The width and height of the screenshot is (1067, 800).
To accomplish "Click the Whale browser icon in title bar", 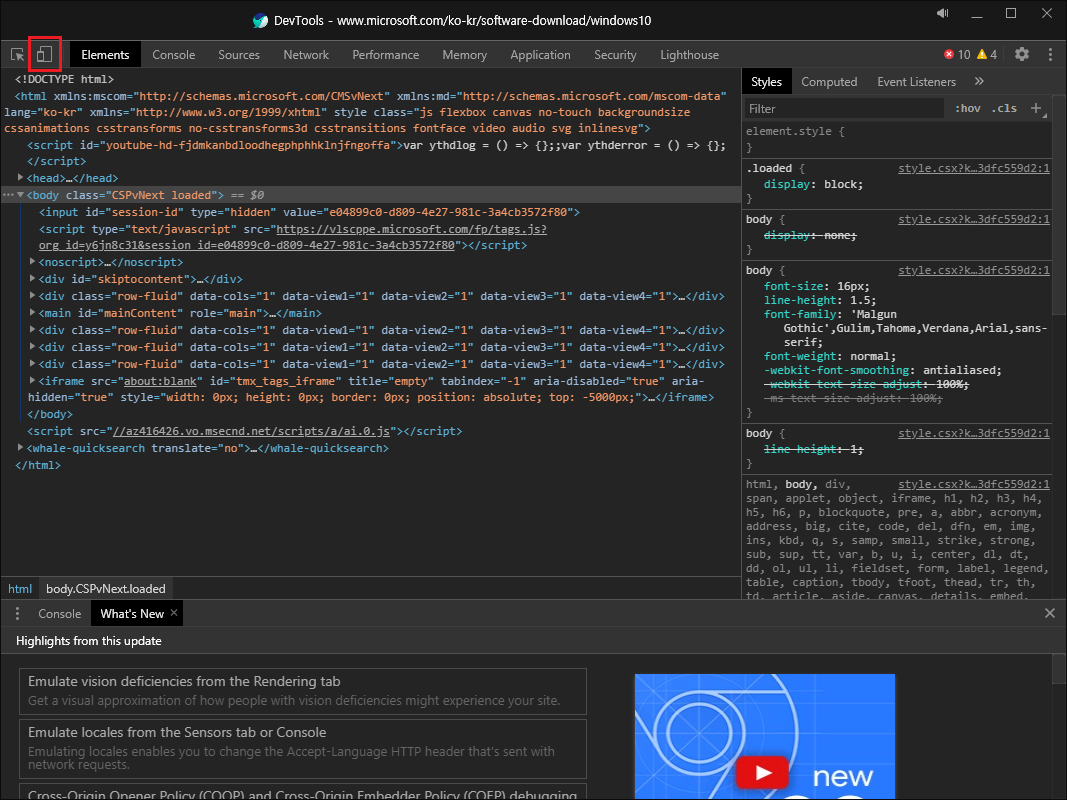I will point(260,20).
